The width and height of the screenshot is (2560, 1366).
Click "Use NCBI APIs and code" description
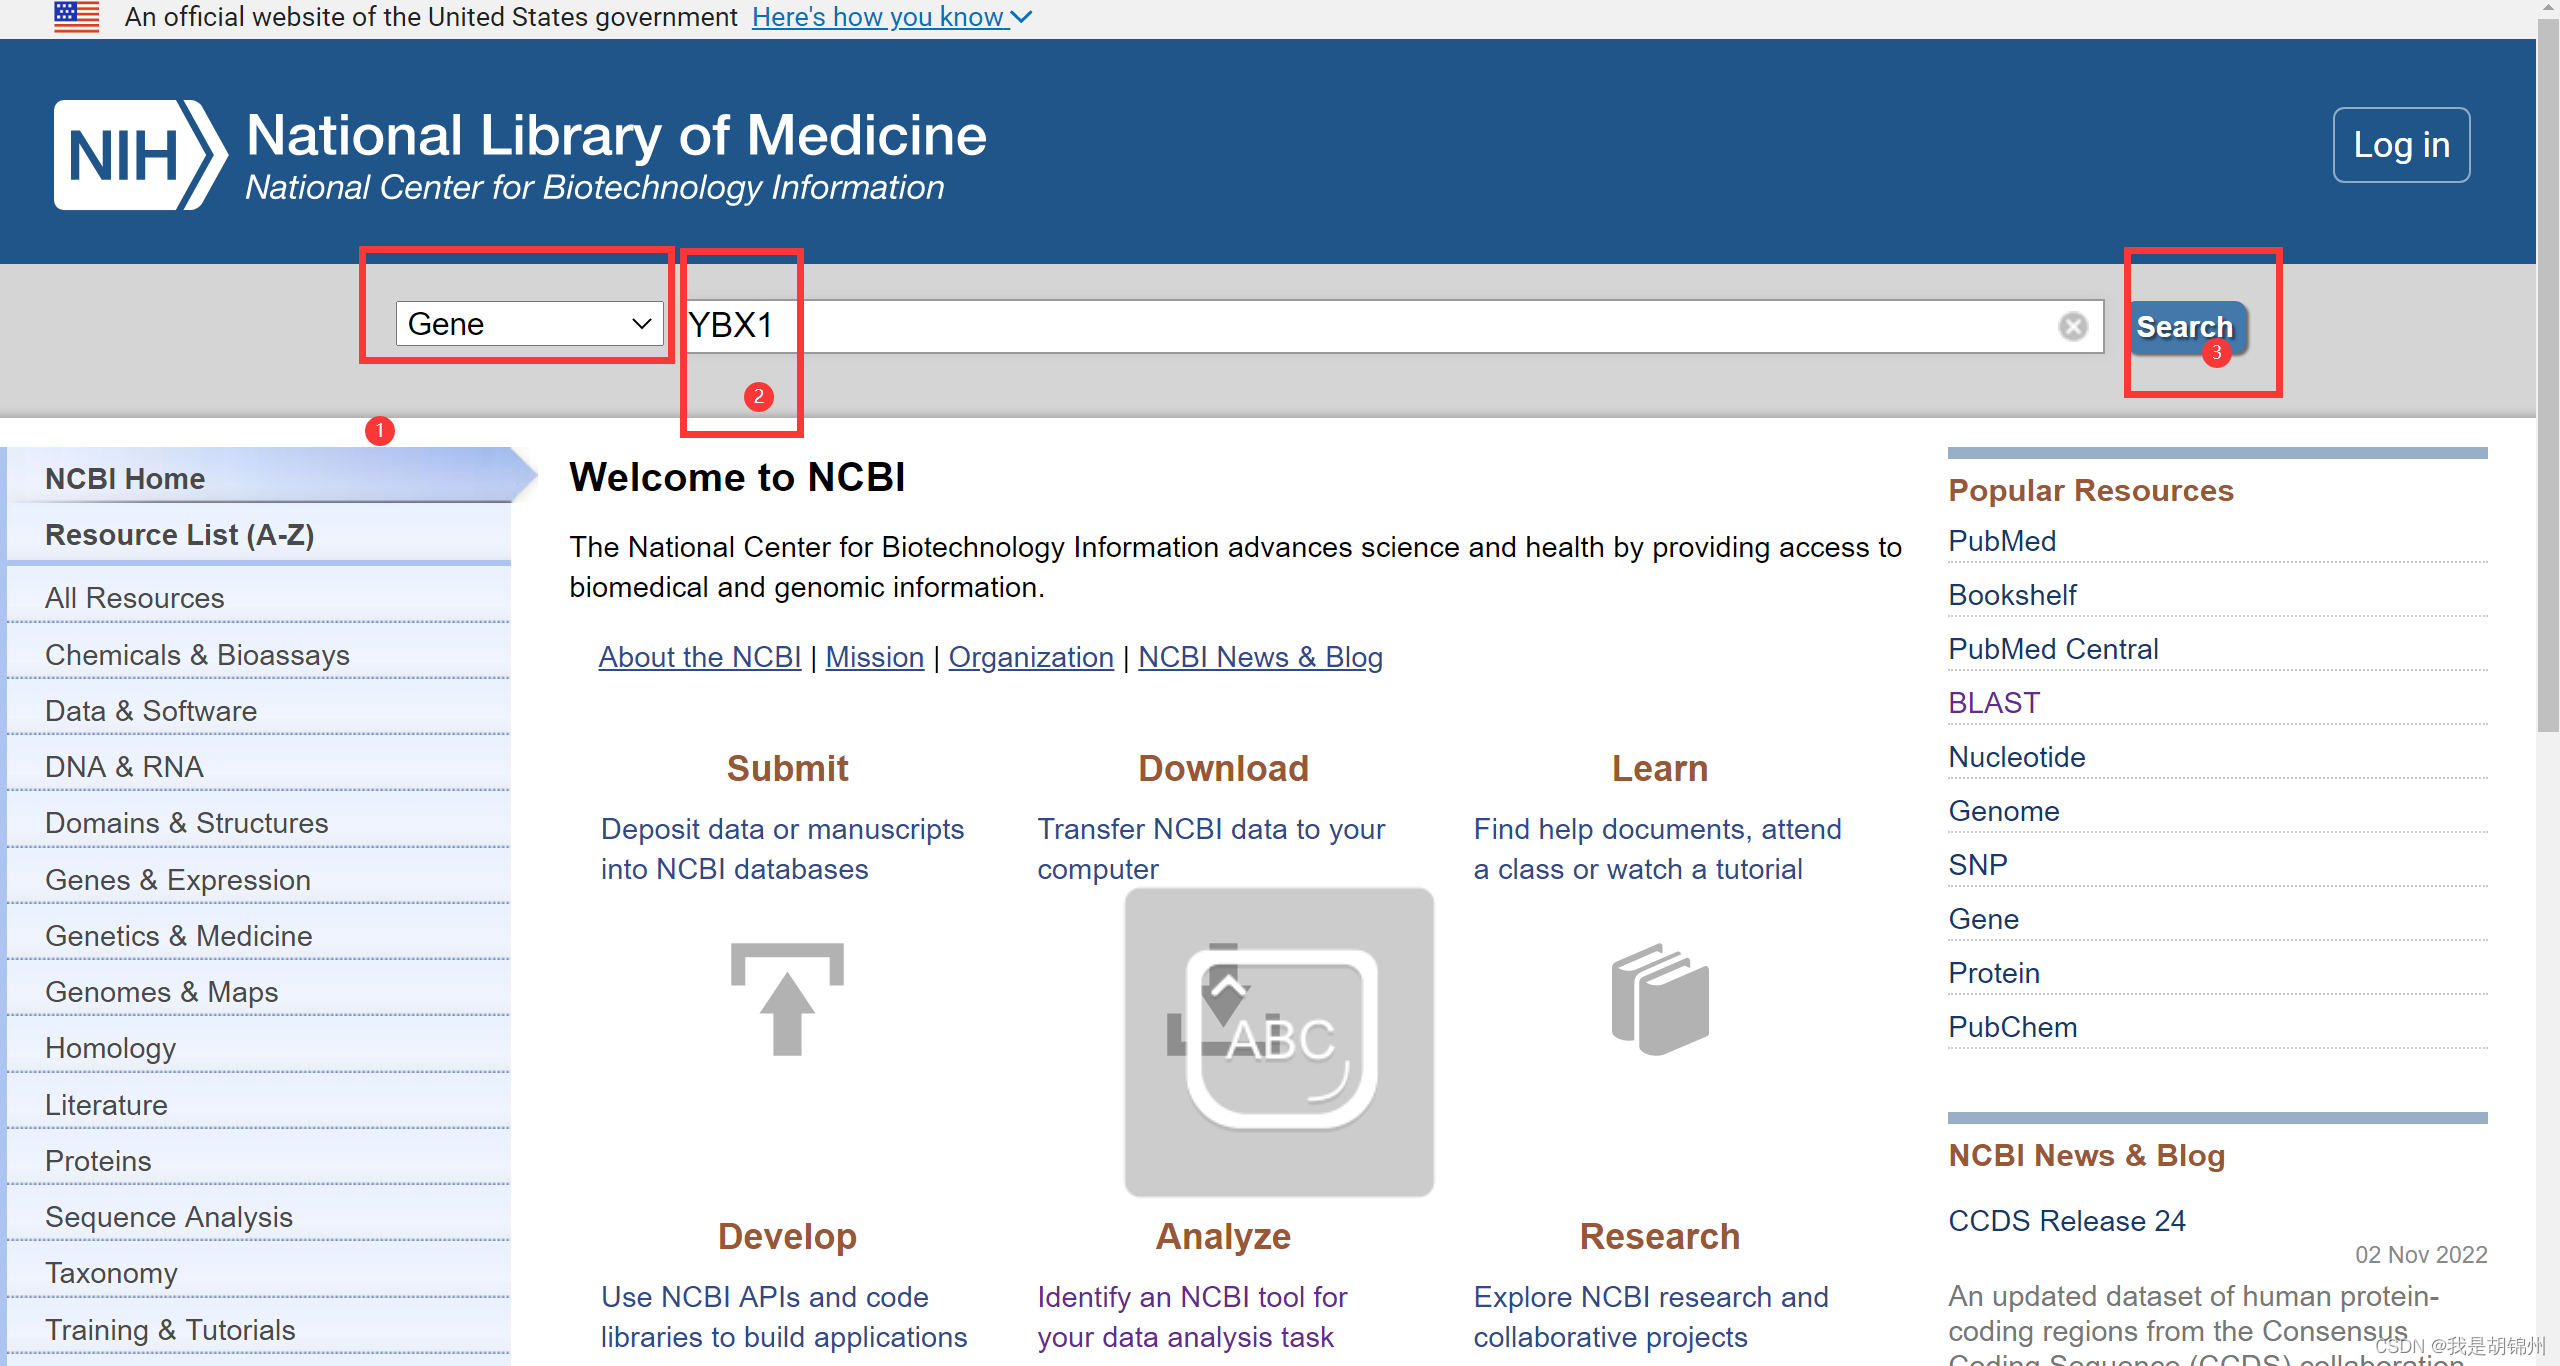(784, 1317)
